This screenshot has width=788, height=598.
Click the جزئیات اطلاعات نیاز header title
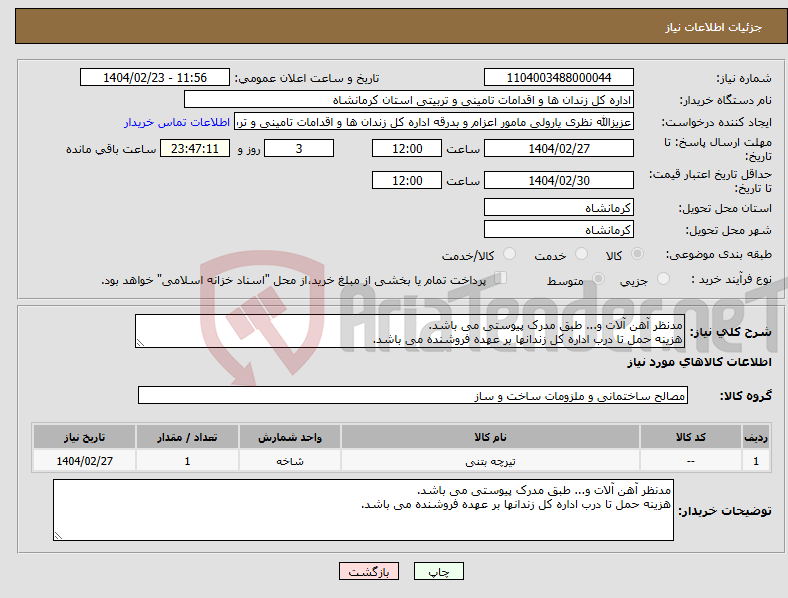click(713, 27)
